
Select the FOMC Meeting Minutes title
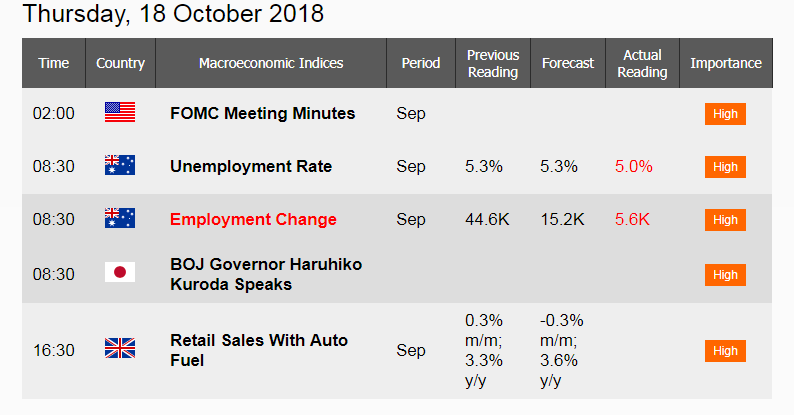(262, 113)
